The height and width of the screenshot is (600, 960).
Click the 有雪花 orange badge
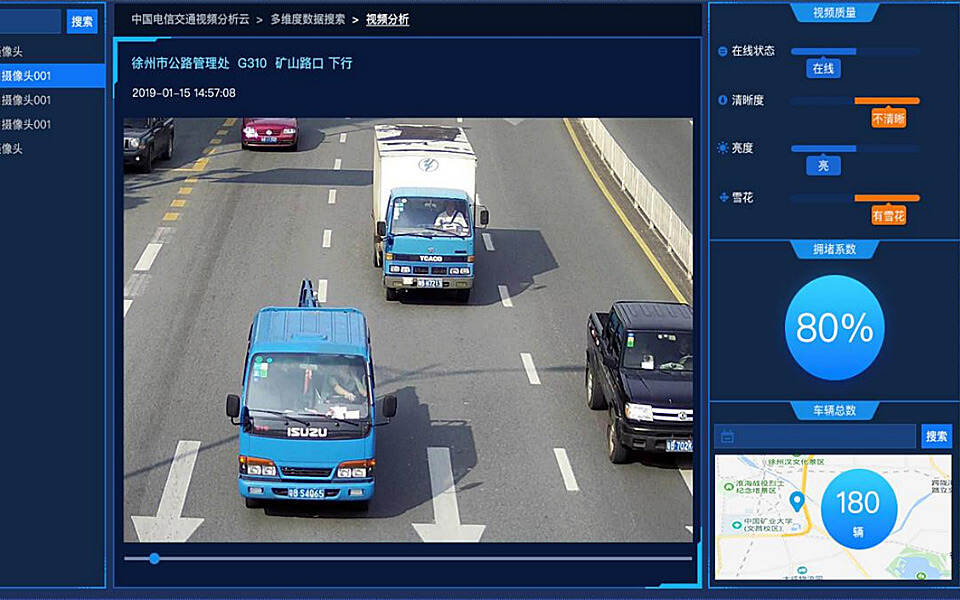coord(888,215)
